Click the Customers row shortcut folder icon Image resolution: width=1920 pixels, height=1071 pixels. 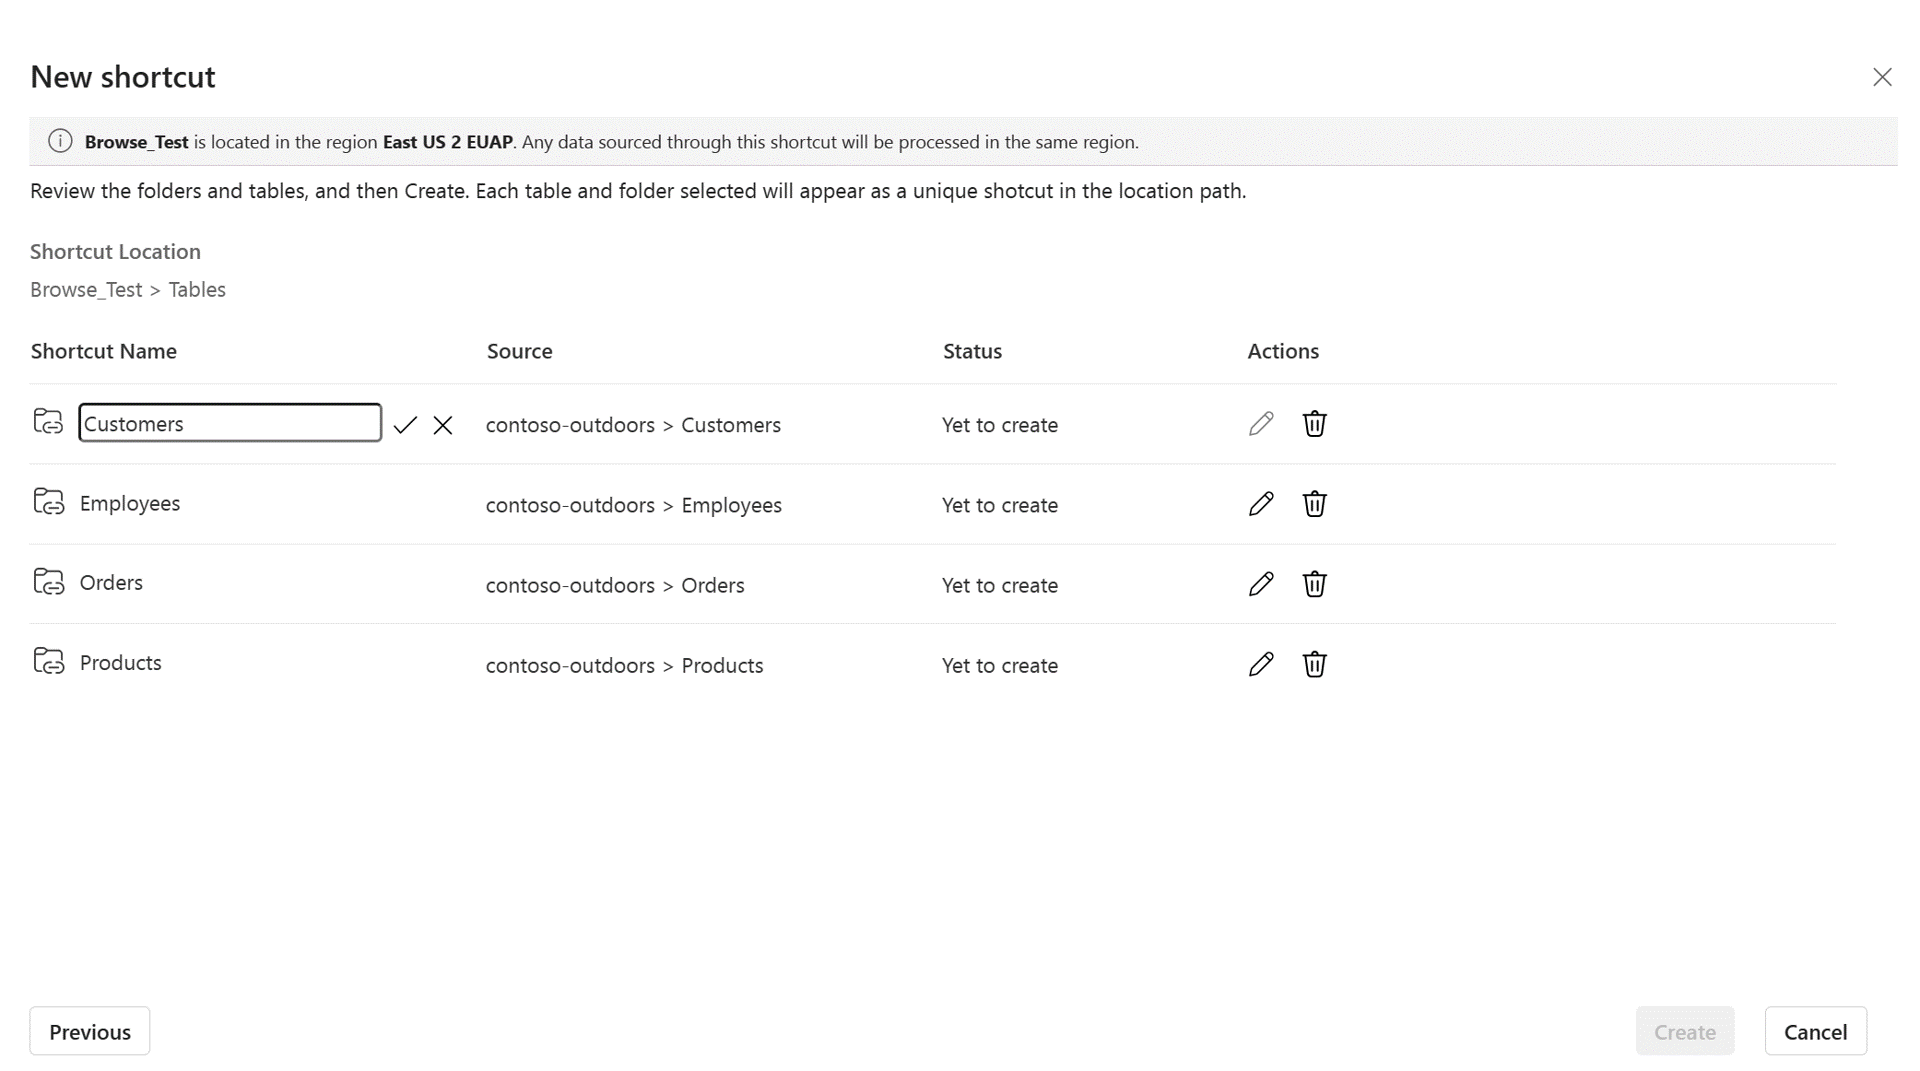[x=48, y=422]
